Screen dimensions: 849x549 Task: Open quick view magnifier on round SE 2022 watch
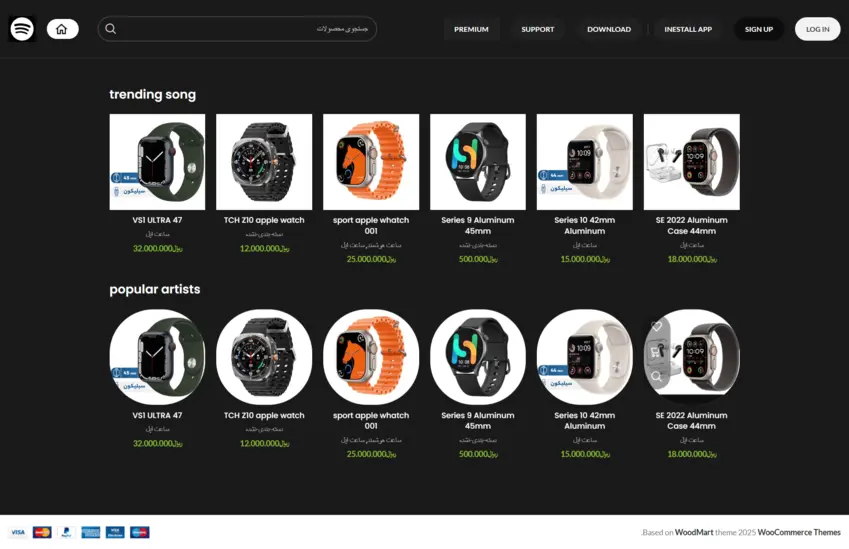click(657, 376)
